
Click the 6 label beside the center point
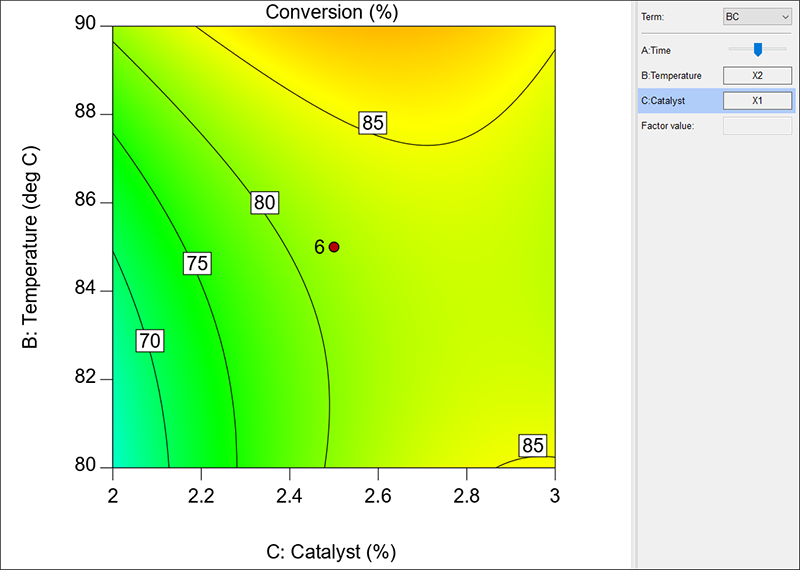(319, 247)
